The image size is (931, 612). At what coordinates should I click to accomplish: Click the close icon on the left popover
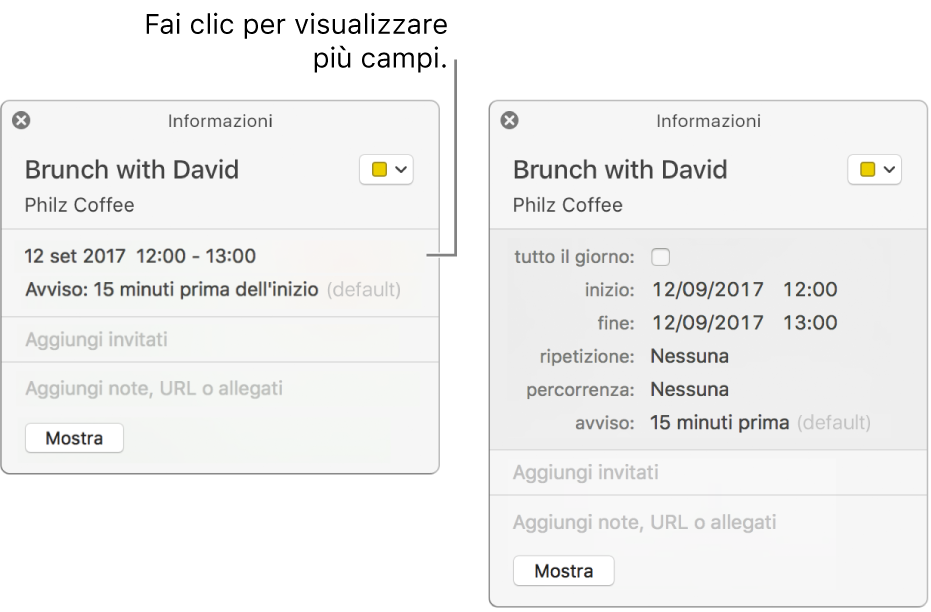click(20, 120)
